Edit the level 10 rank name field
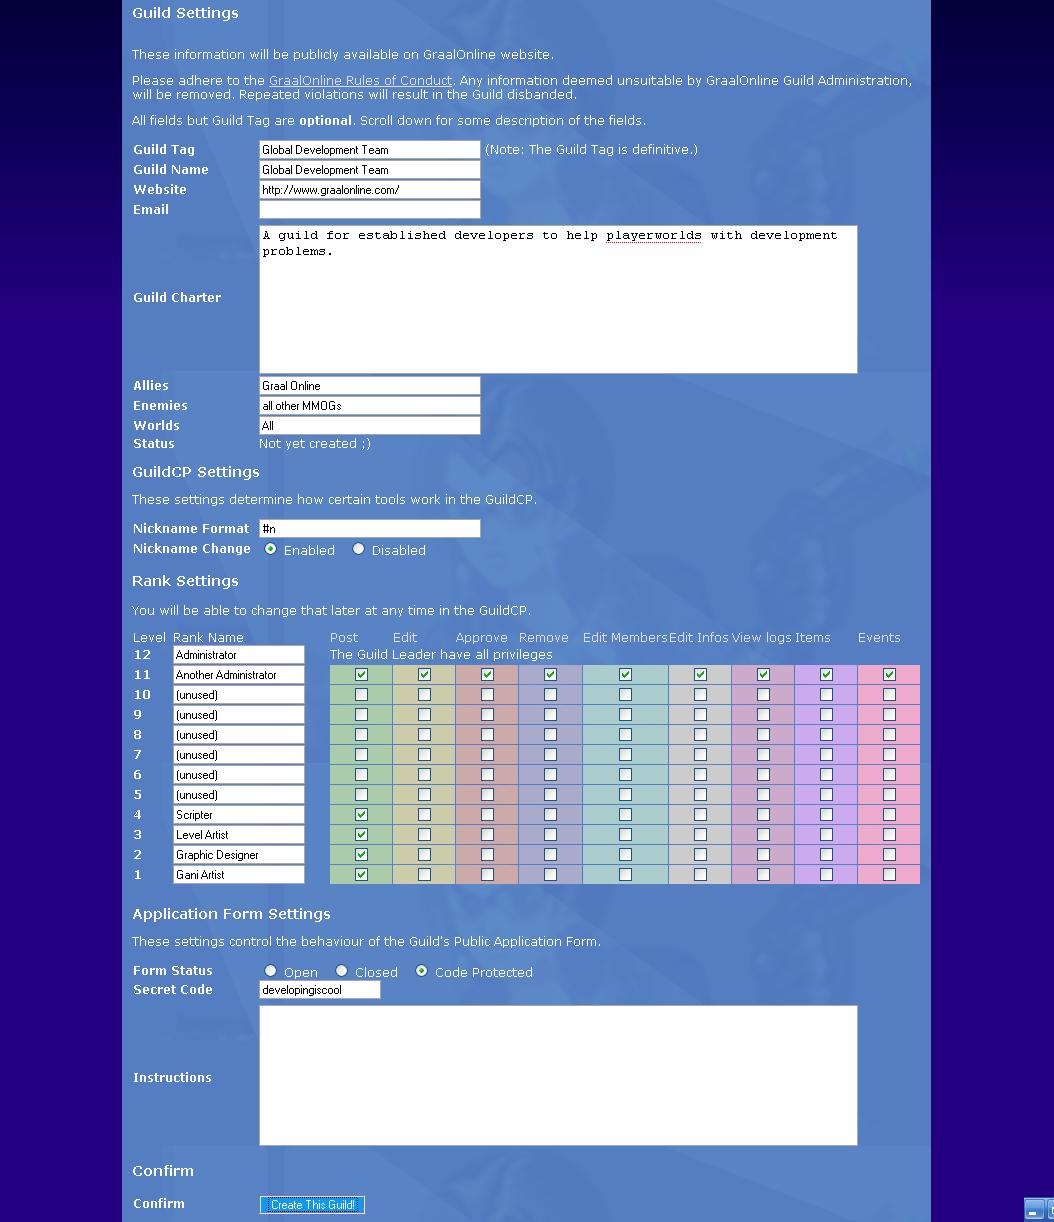 [238, 695]
